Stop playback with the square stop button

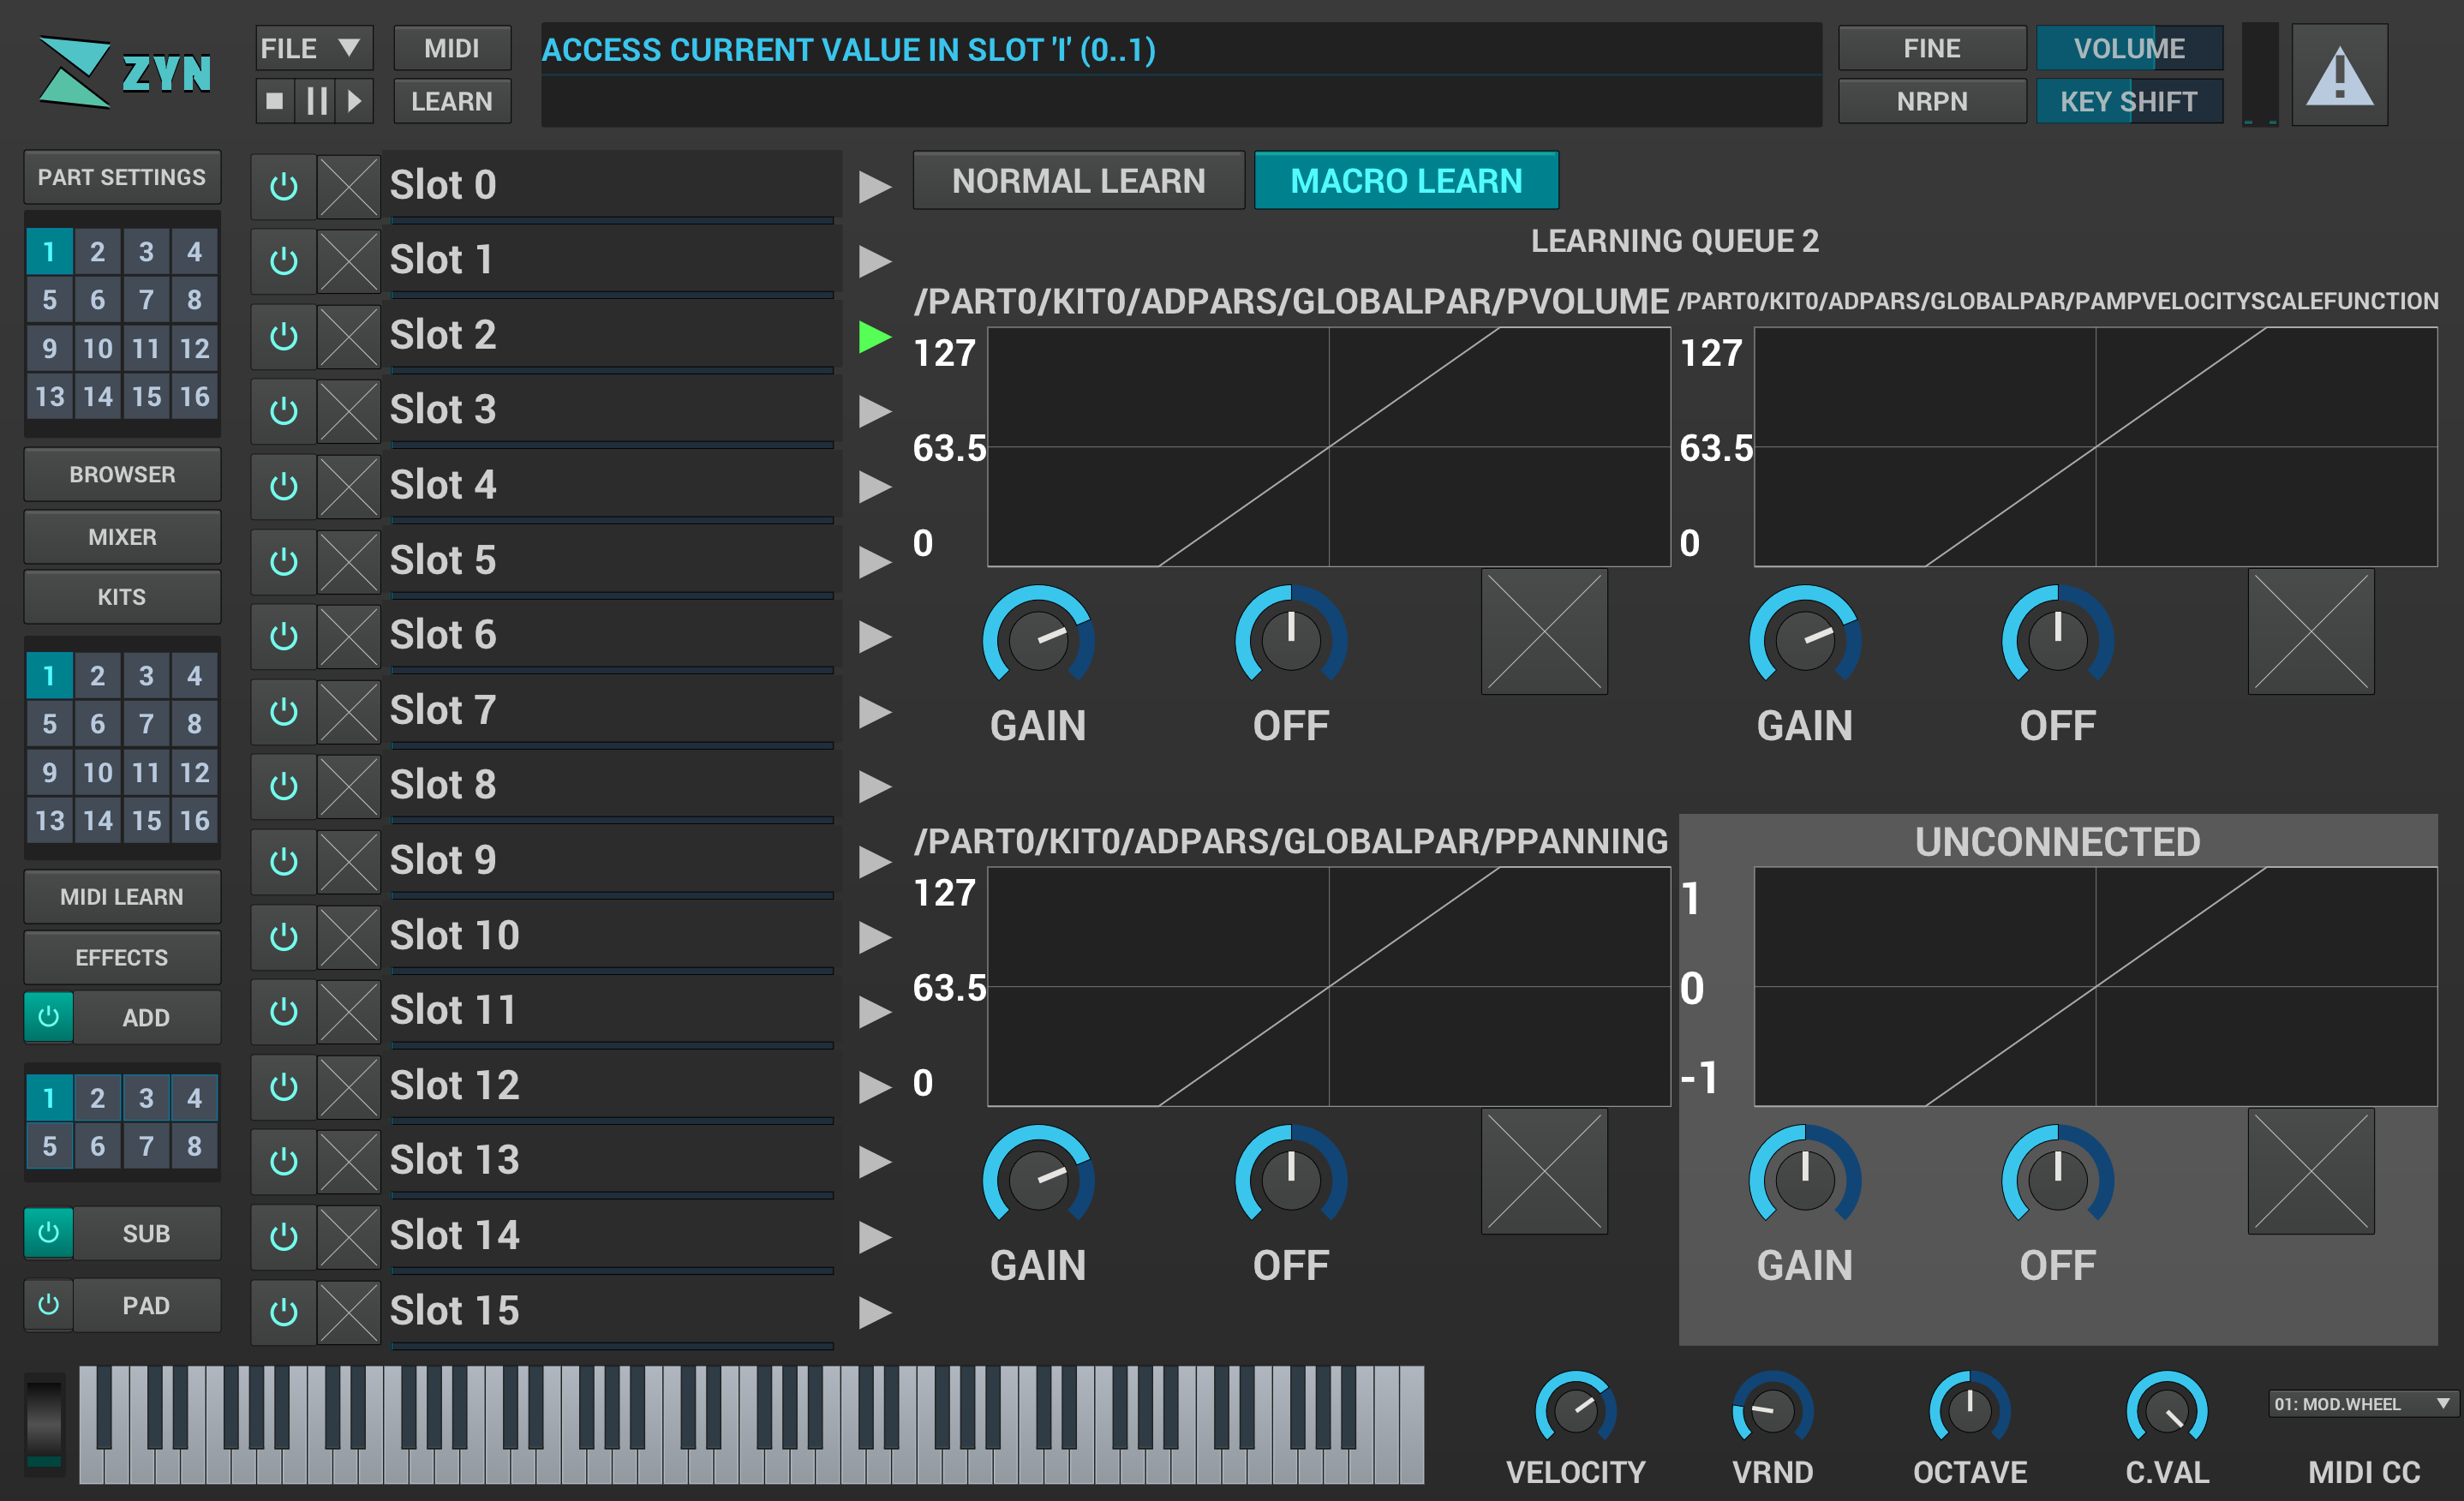coord(275,101)
